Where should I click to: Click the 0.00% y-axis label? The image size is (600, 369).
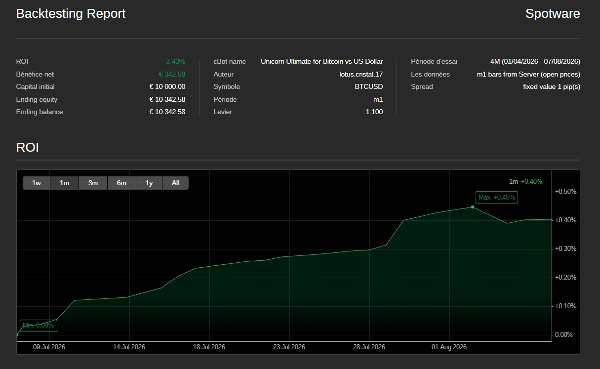click(564, 335)
